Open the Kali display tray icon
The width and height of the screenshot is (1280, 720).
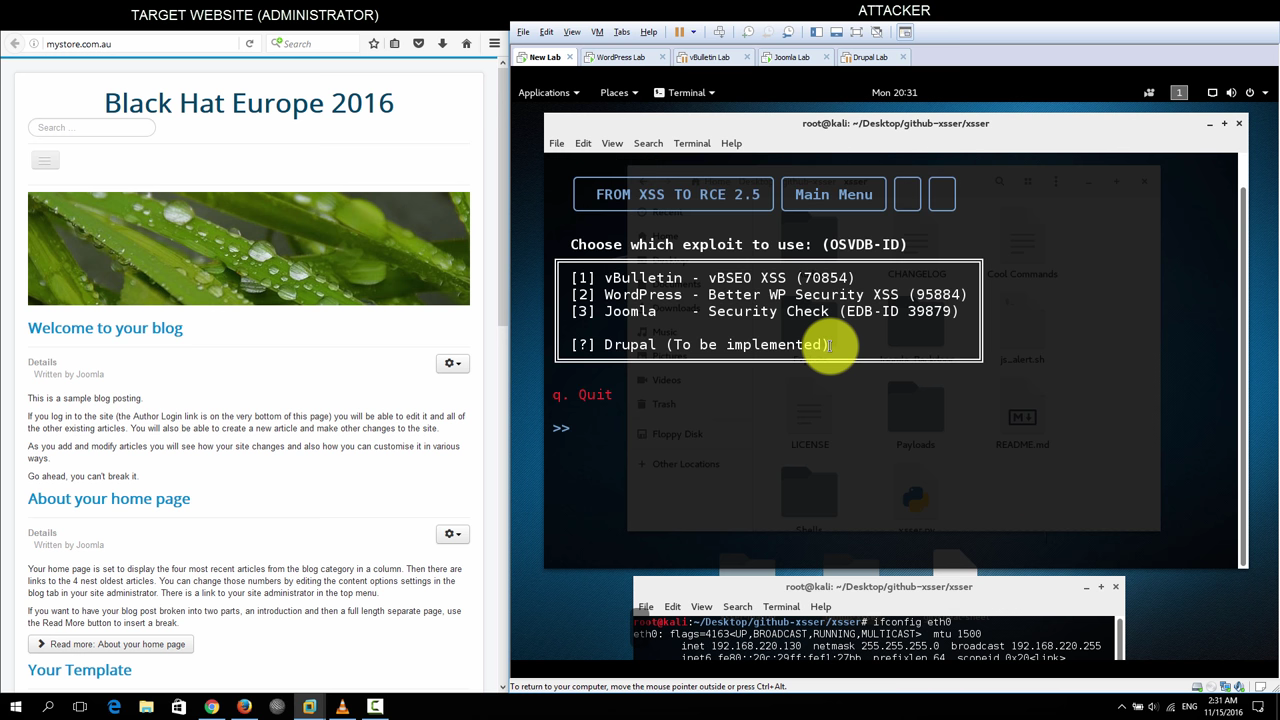pos(1212,92)
